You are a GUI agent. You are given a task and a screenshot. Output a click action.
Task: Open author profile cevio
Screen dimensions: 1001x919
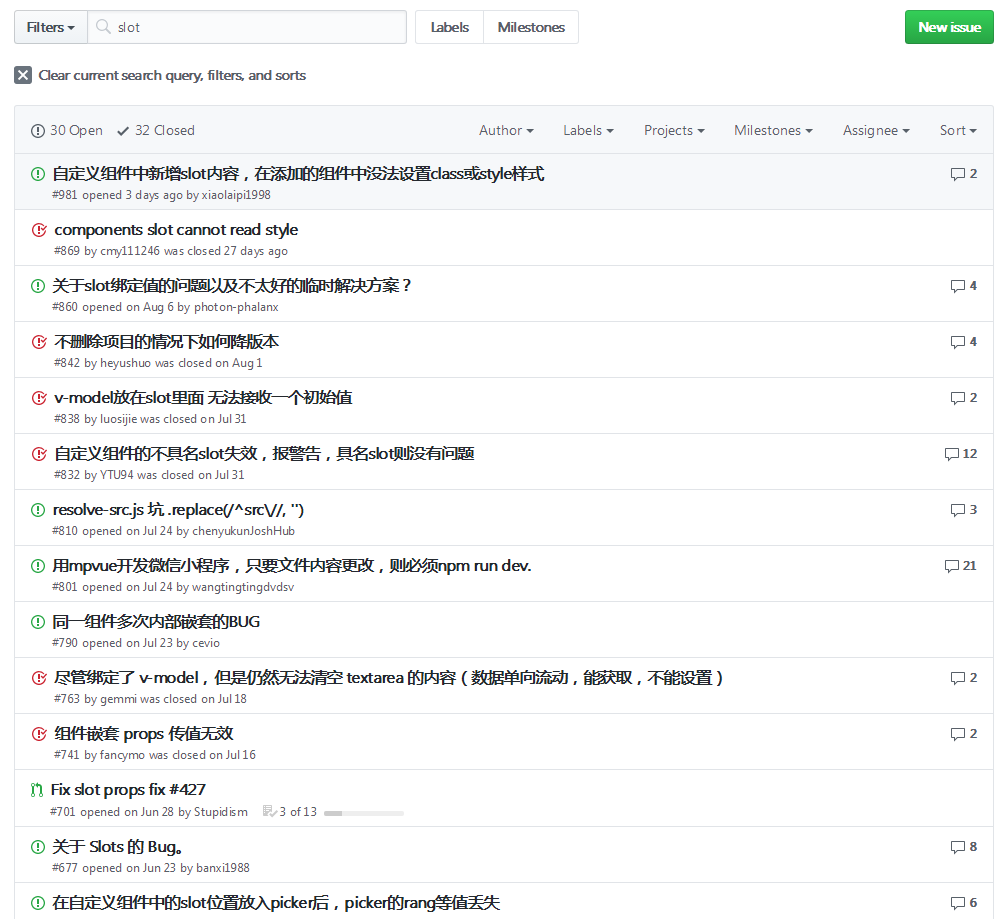coord(206,643)
